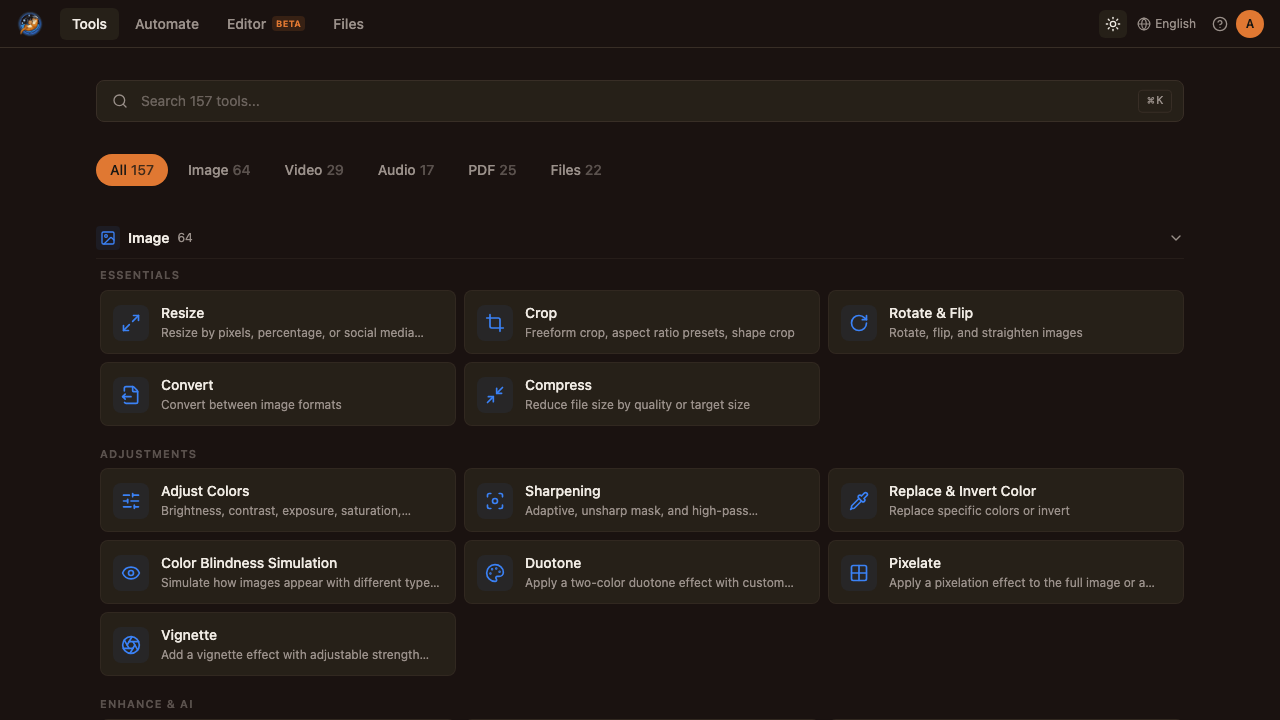Image resolution: width=1280 pixels, height=720 pixels.
Task: Open the English language selector
Action: coord(1166,24)
